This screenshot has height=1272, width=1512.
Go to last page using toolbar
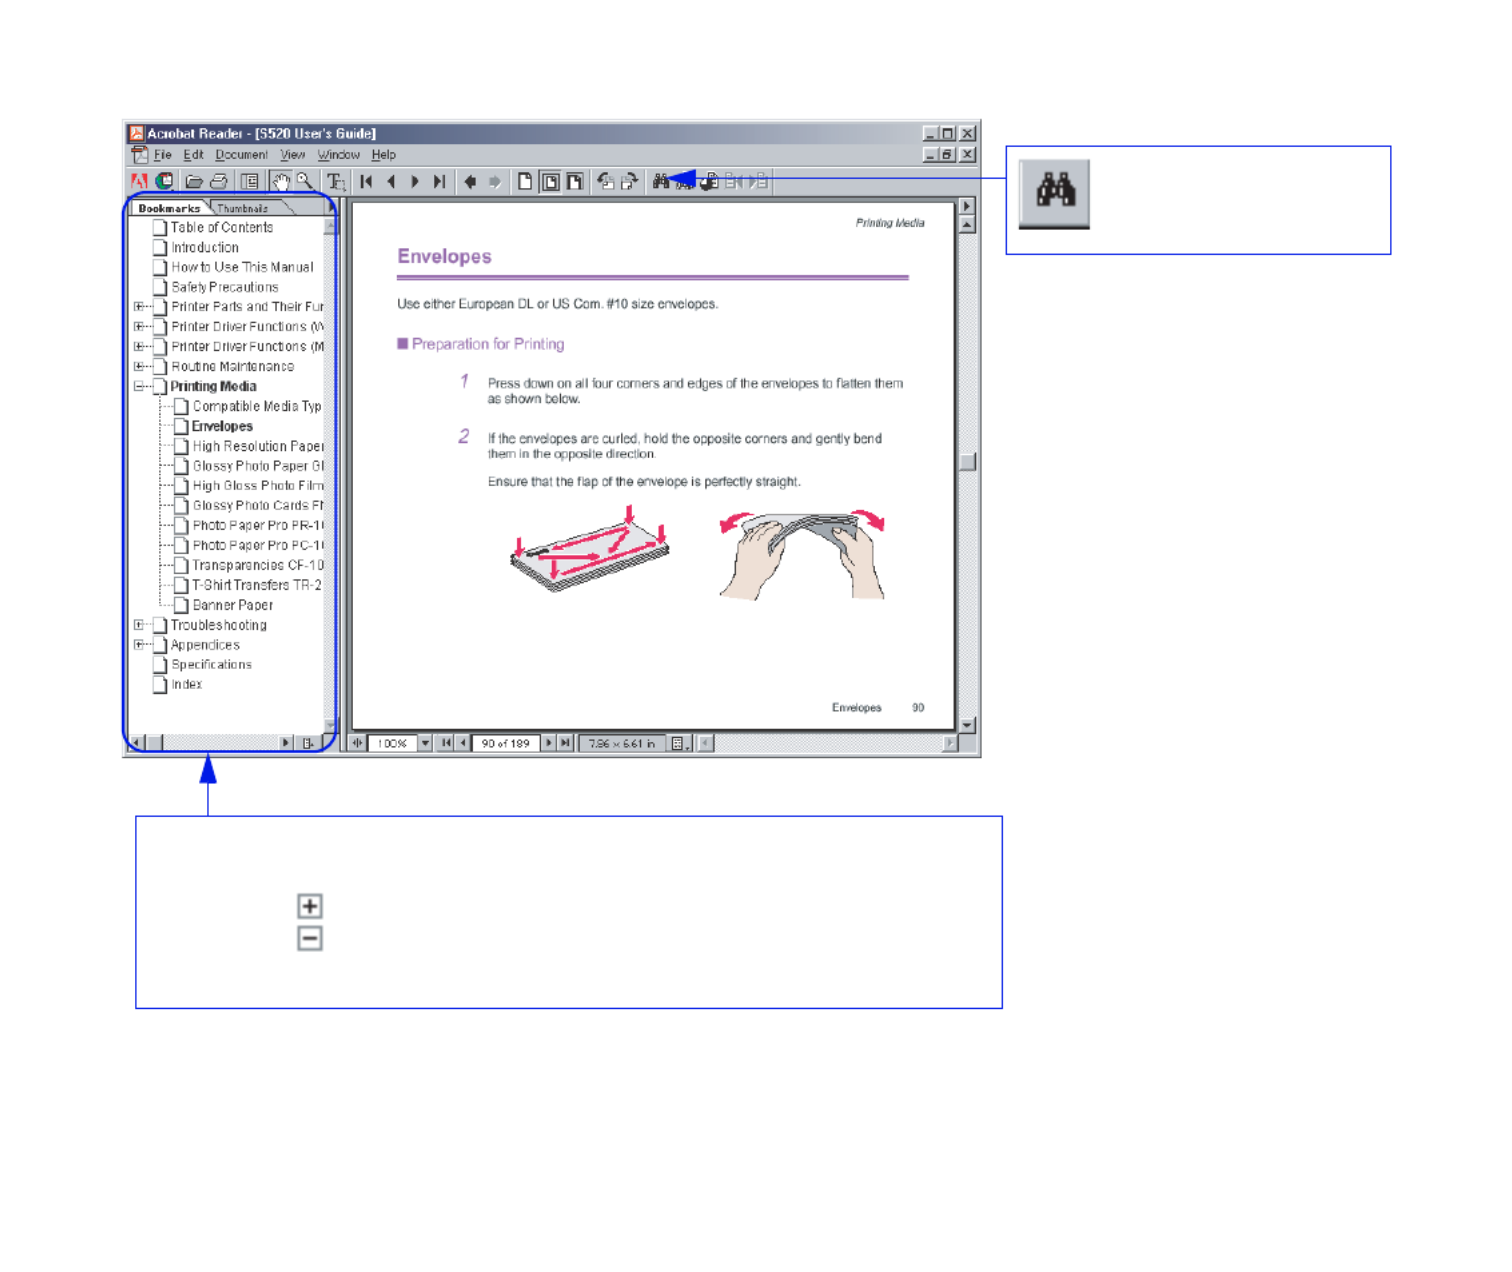click(439, 181)
